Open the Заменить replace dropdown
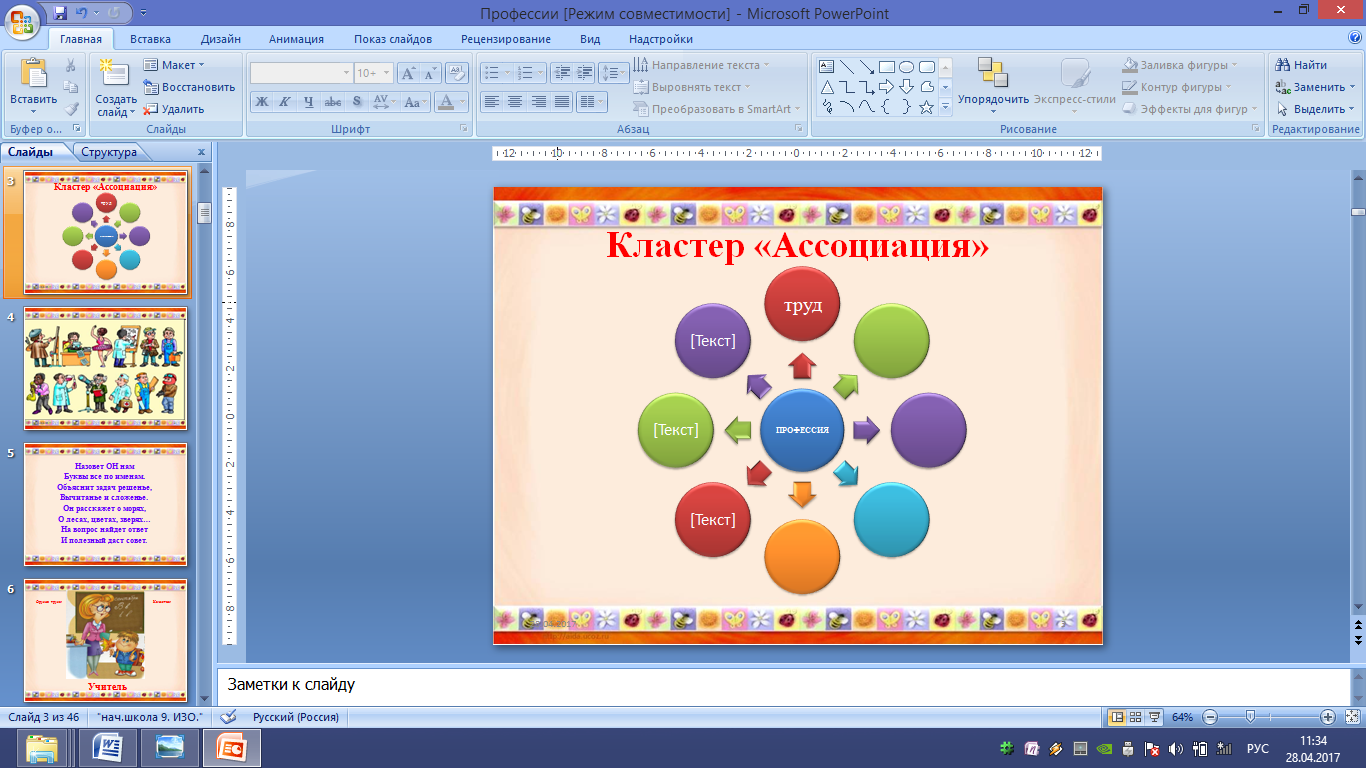Image resolution: width=1366 pixels, height=768 pixels. click(1316, 87)
